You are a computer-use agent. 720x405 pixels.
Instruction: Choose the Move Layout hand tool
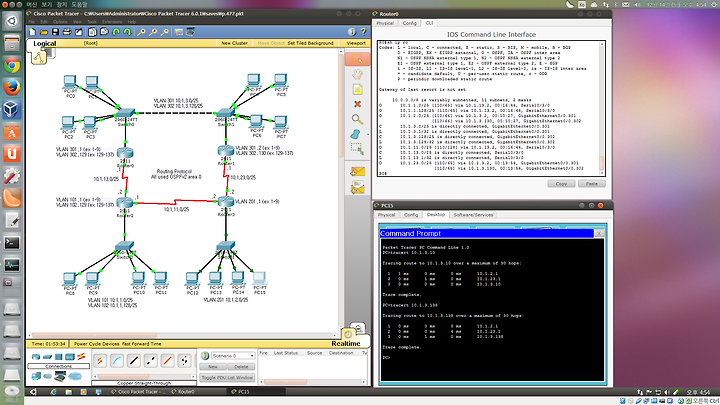coord(357,74)
